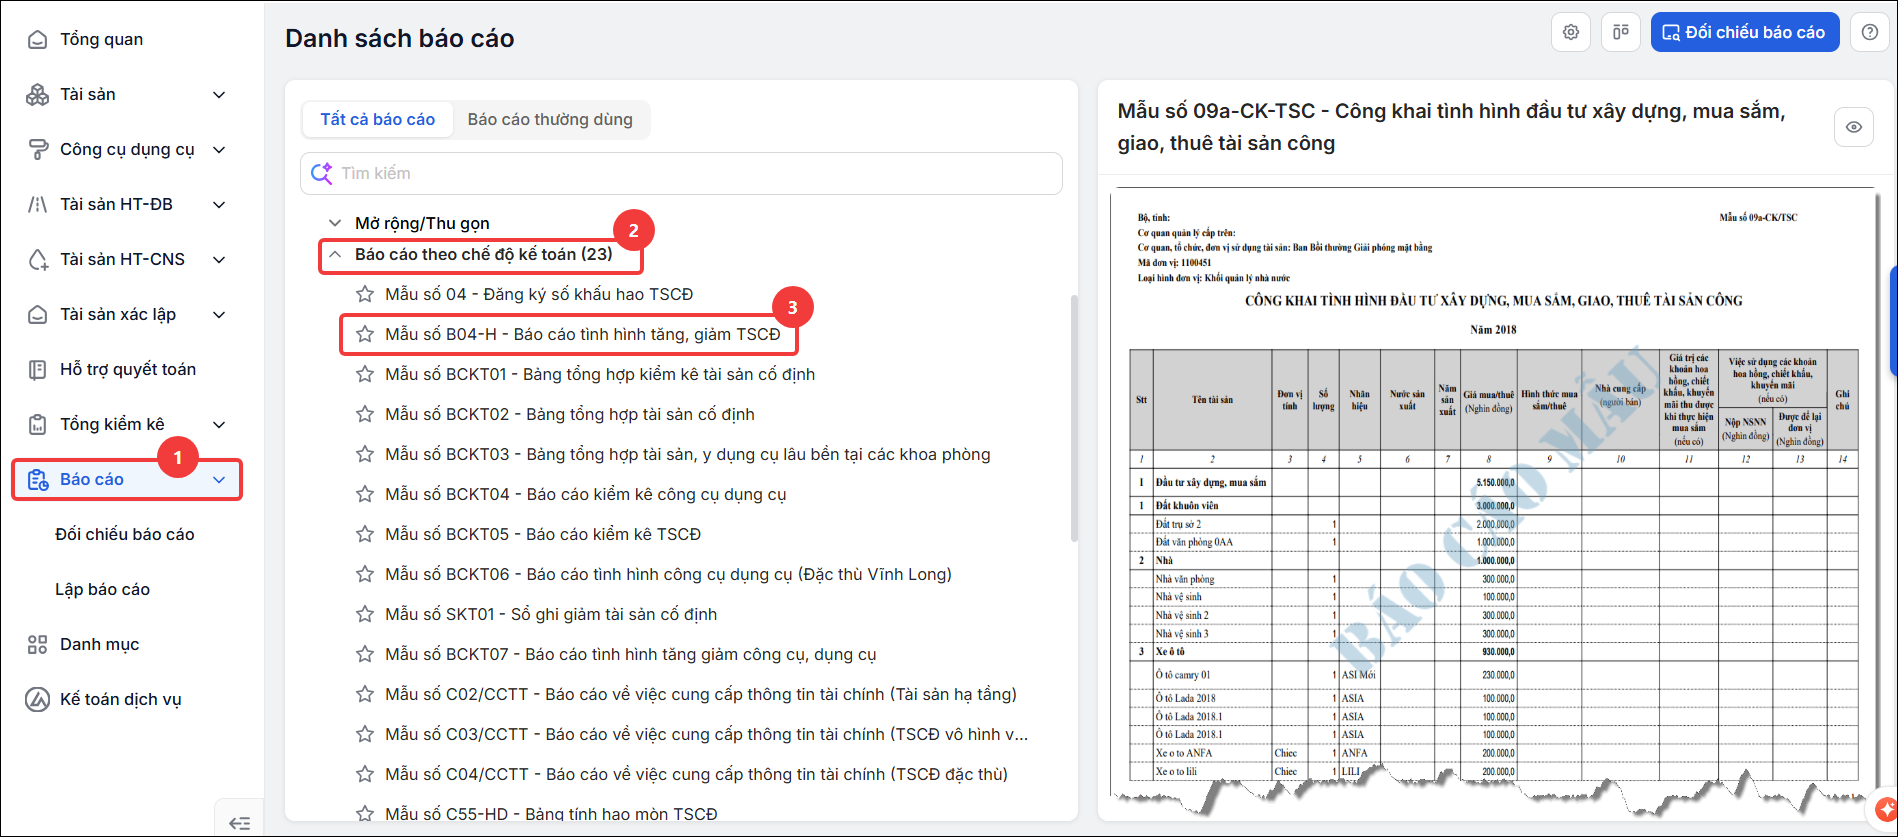The image size is (1898, 837).
Task: Star Mẫu số BCKT07 as favorite
Action: 365,654
